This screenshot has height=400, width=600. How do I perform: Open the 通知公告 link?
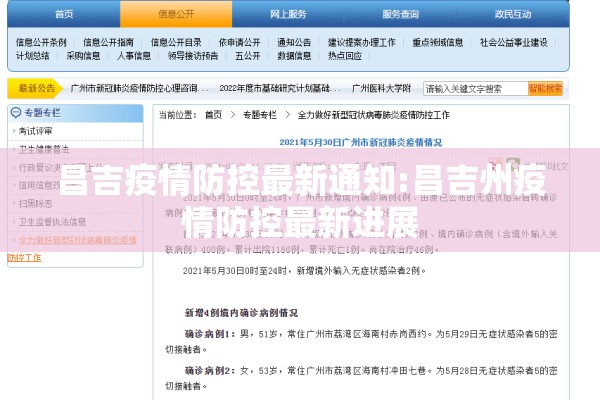294,42
